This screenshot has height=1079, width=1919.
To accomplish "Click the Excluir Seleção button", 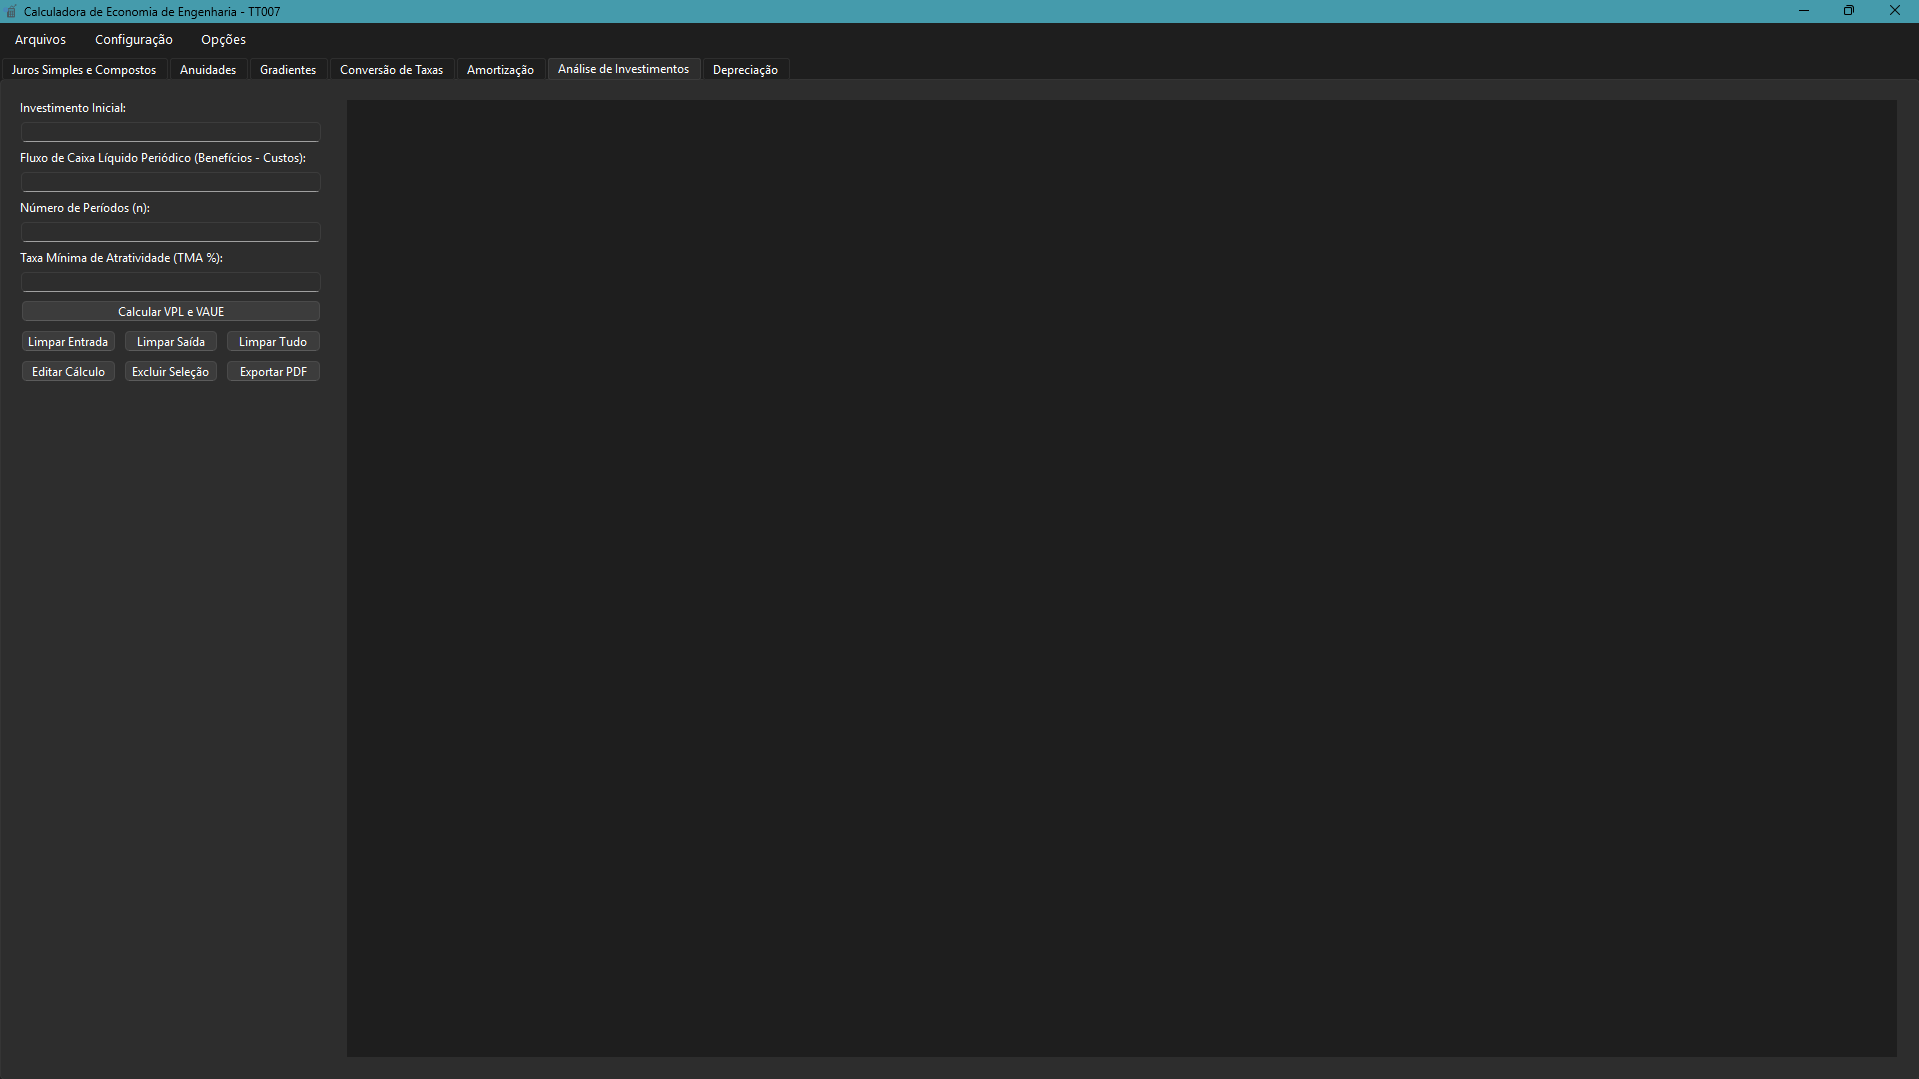I will click(171, 372).
